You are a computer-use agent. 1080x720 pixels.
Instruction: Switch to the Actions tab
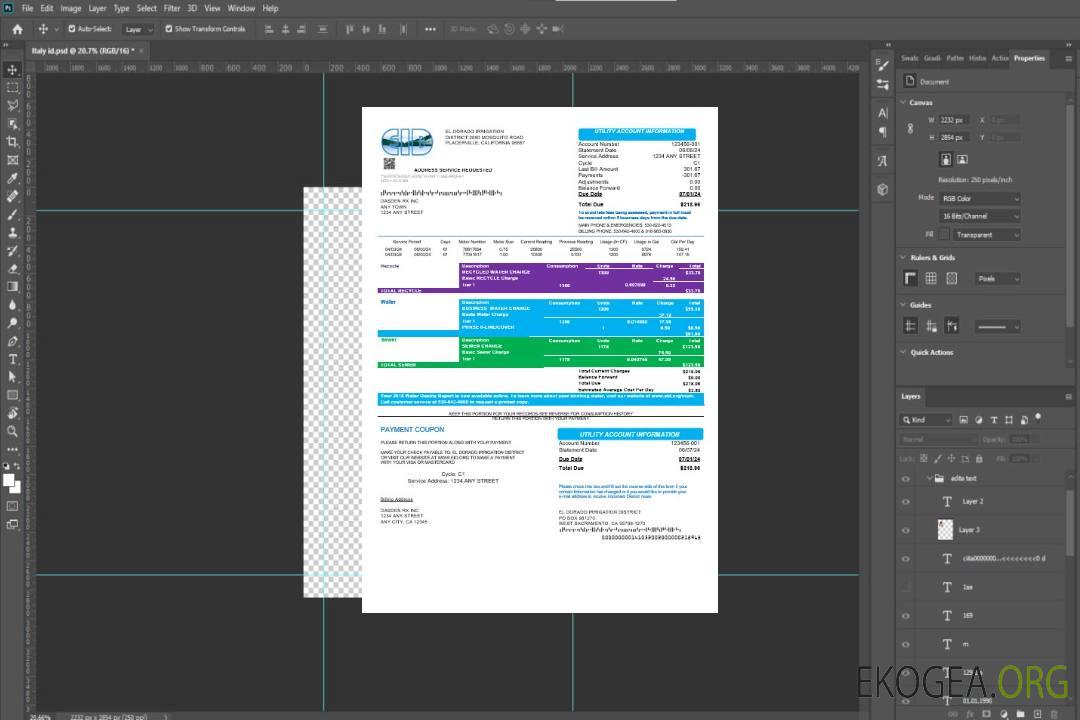(999, 58)
